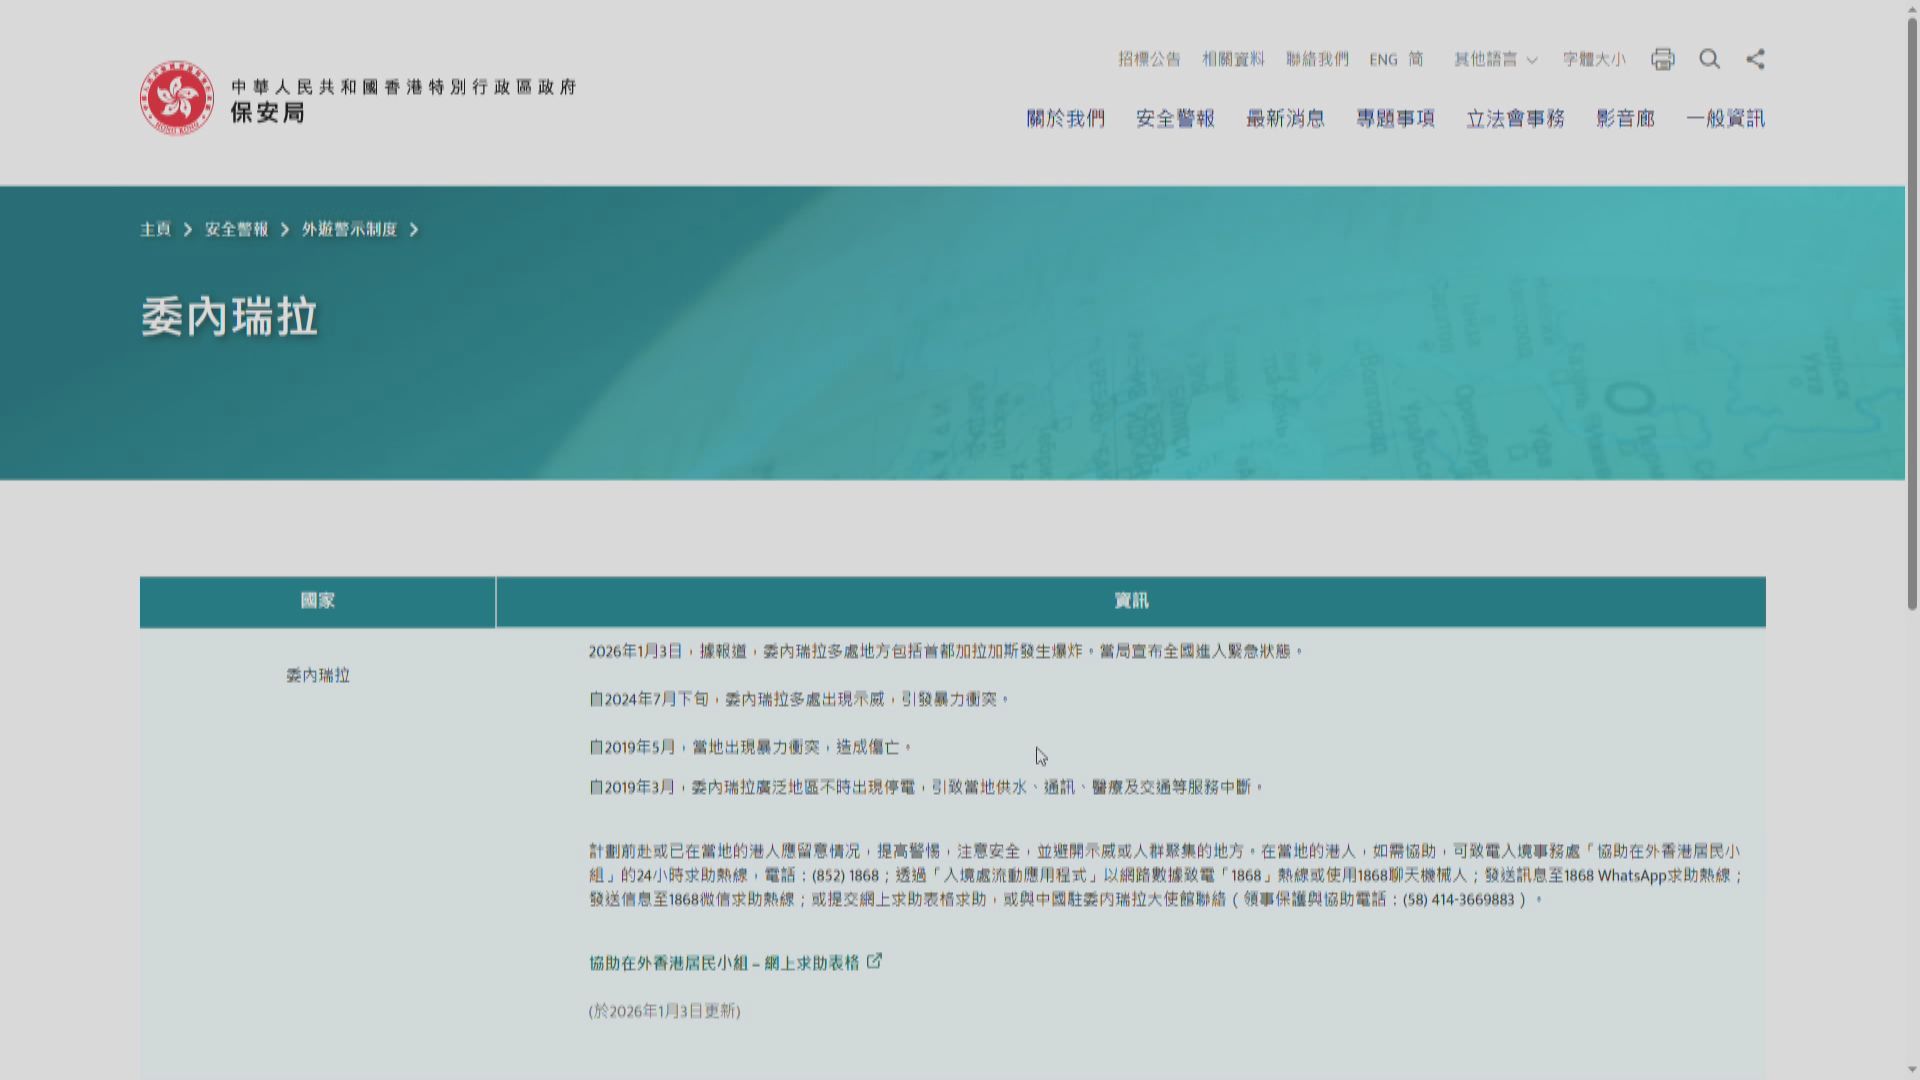Open 協助在外香港居民小組 網上求助表格 link
1920x1080 pixels.
pos(723,963)
